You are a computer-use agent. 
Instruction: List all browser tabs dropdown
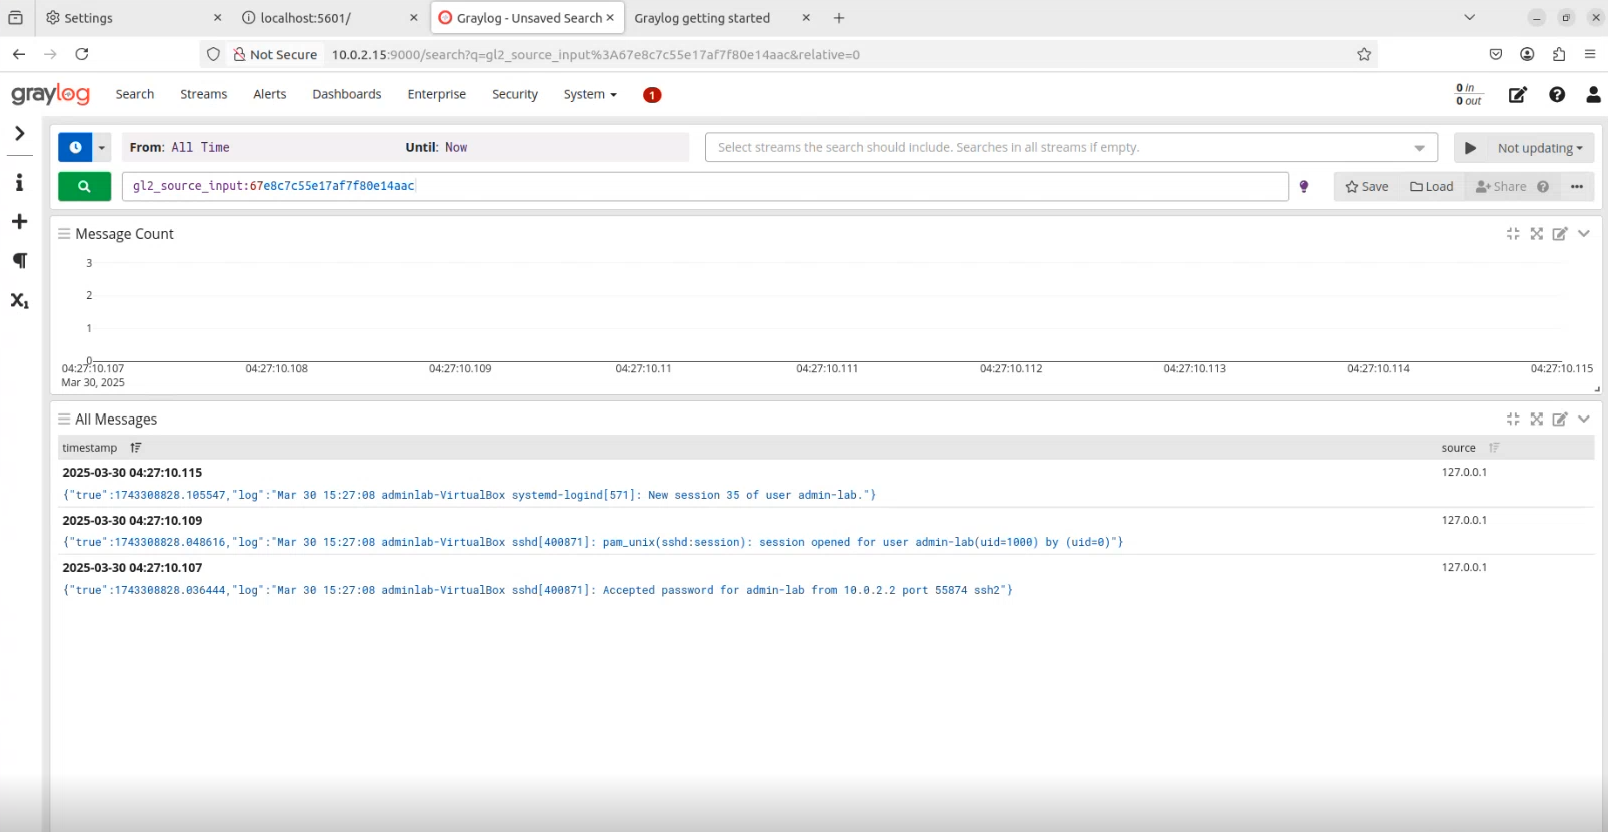pyautogui.click(x=1469, y=17)
